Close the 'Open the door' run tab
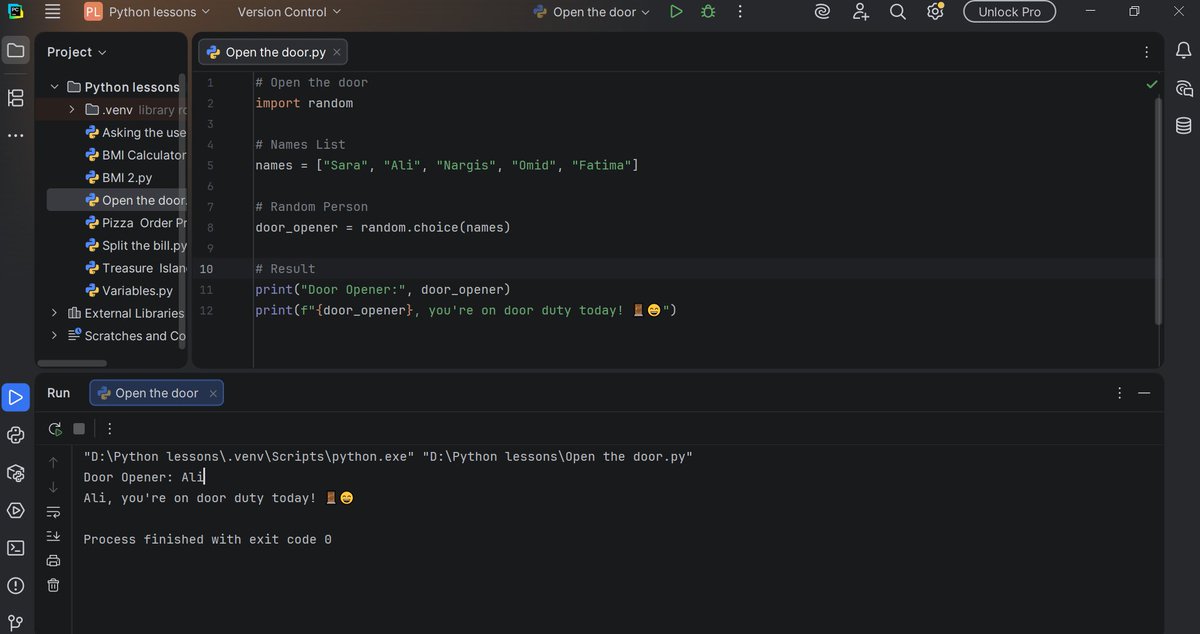 click(213, 394)
